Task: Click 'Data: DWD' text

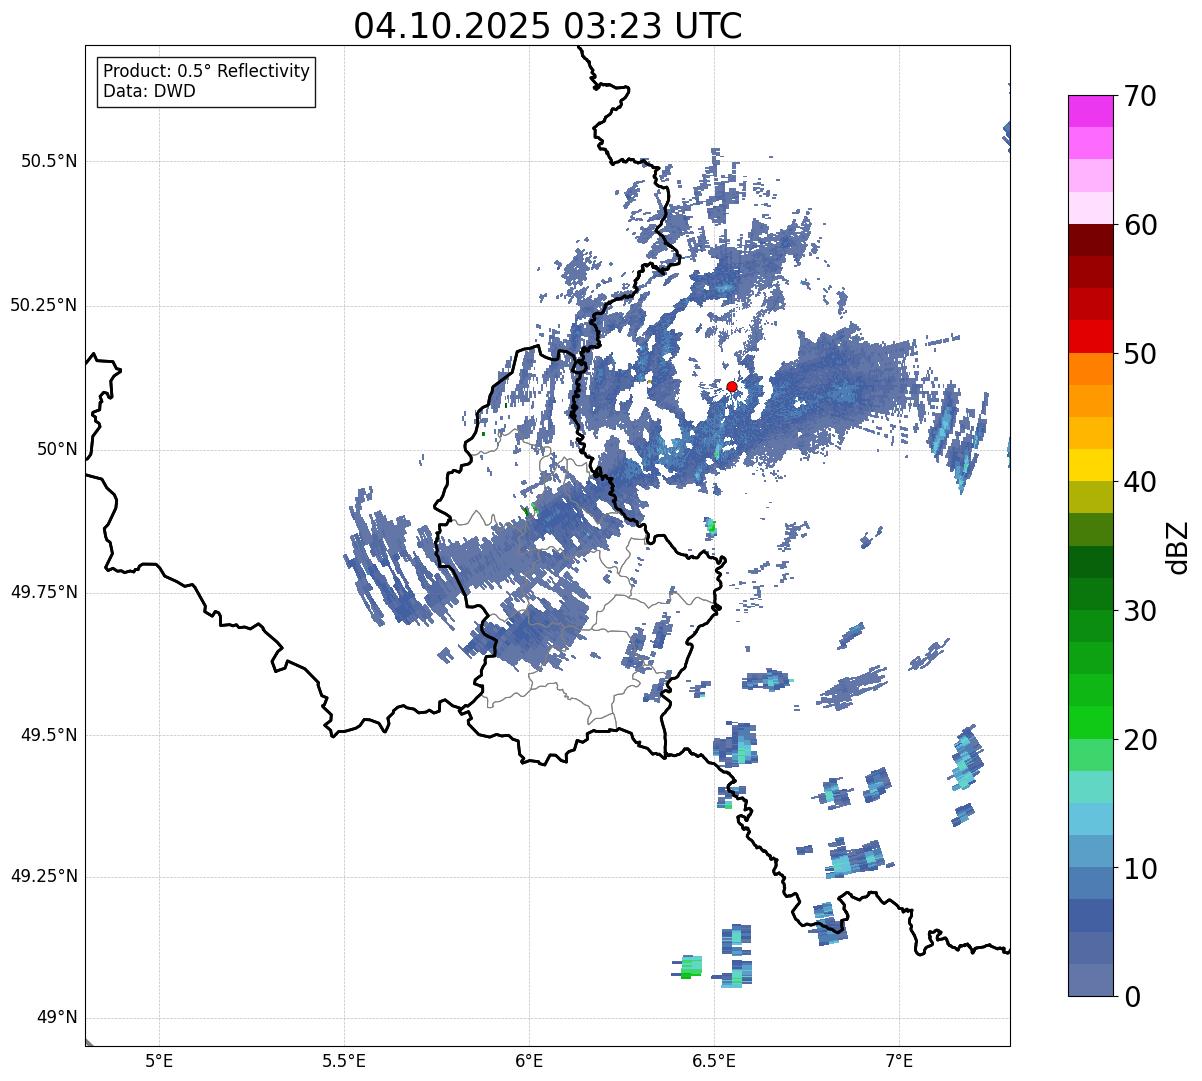Action: pyautogui.click(x=149, y=91)
